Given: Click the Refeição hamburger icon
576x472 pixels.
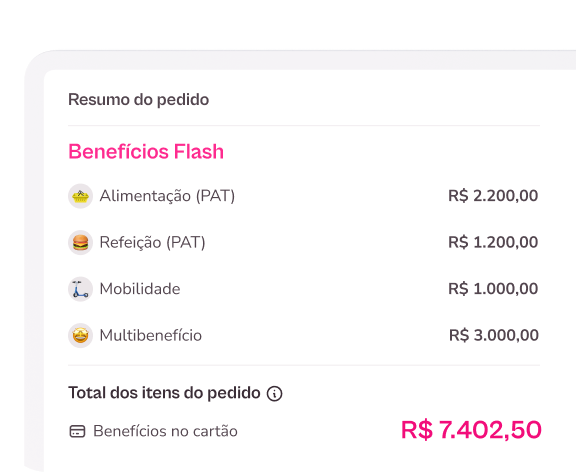Looking at the screenshot, I should (x=80, y=242).
